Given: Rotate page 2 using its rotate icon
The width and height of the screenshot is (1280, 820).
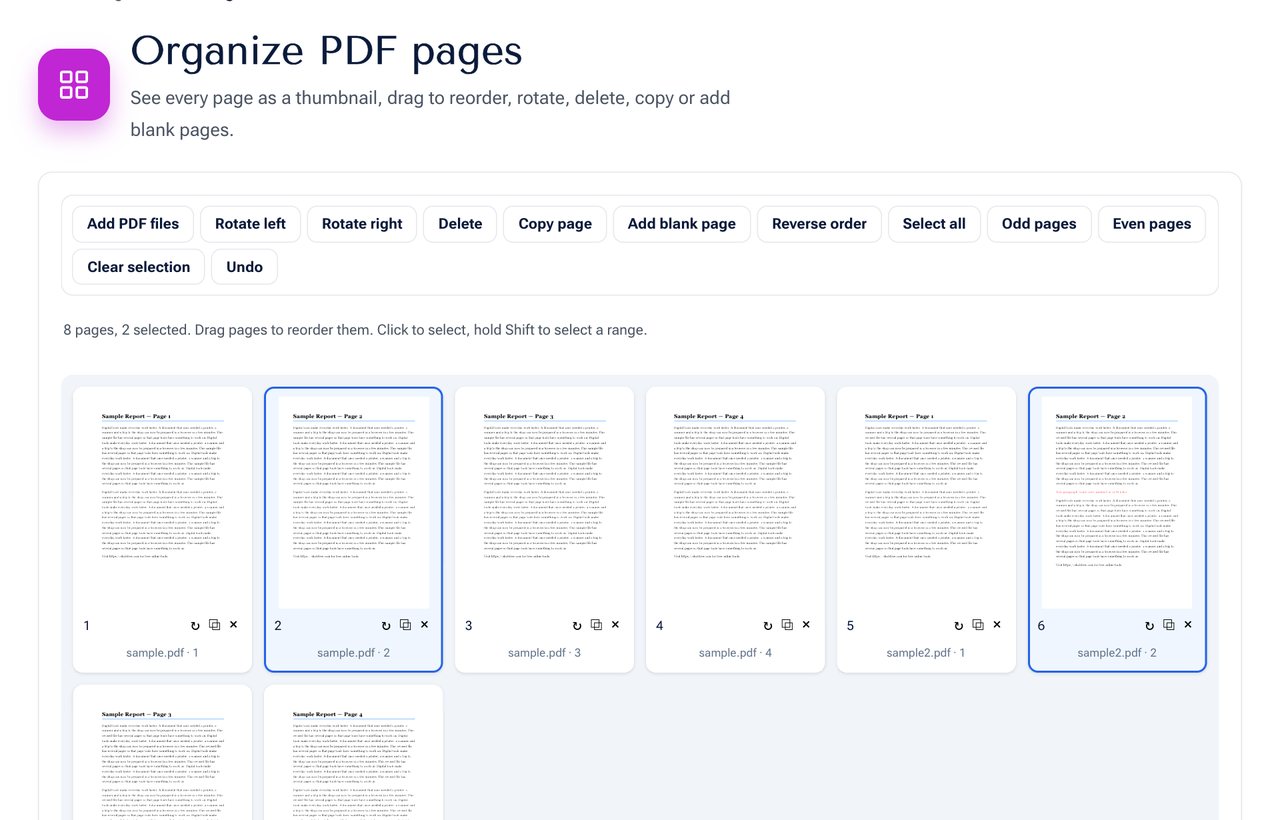Looking at the screenshot, I should (386, 626).
